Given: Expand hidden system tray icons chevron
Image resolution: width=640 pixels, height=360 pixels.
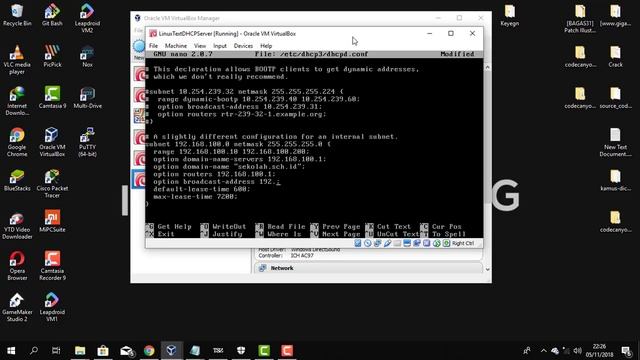Looking at the screenshot, I should (543, 351).
